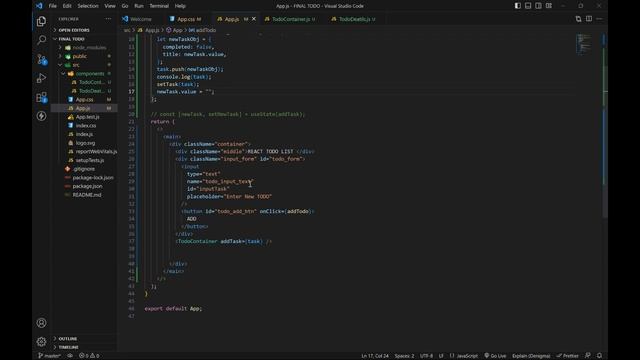This screenshot has height=360, width=640.
Task: Open Explorer's more actions ellipsis
Action: 108,19
